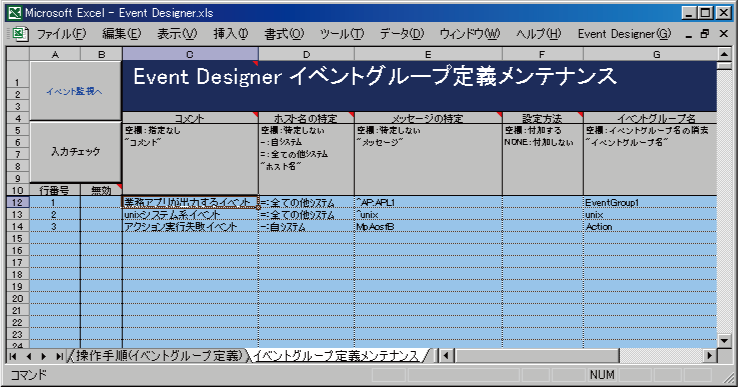Click the イベント監視へ button

[x=75, y=91]
